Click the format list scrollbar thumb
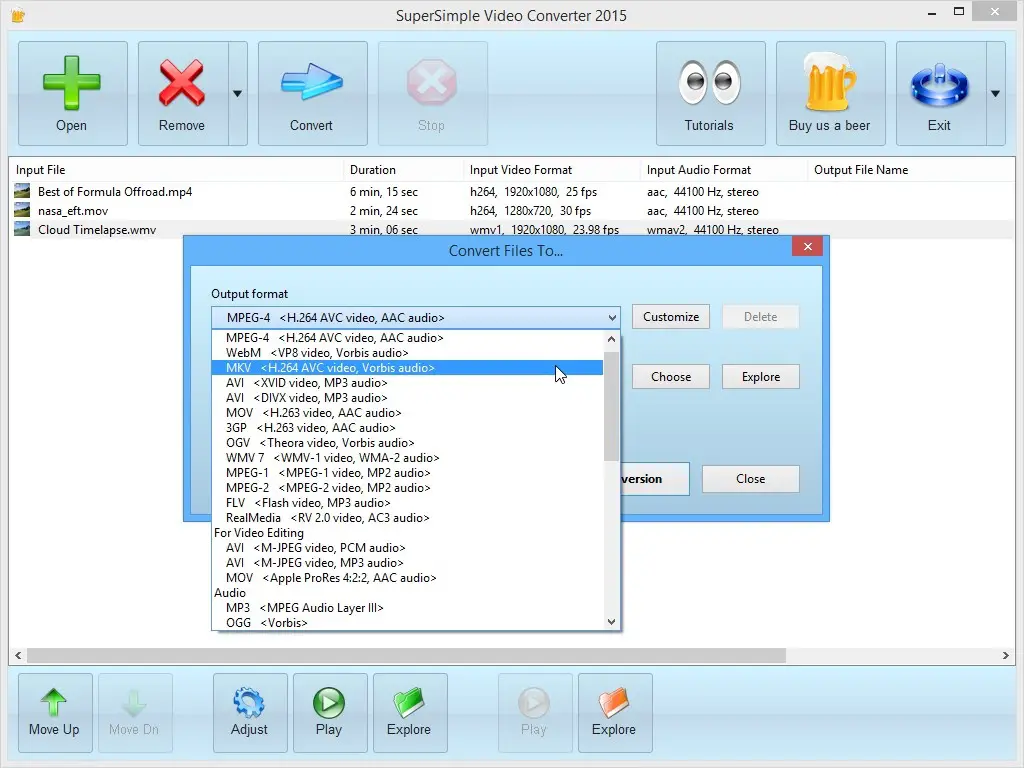 click(611, 406)
